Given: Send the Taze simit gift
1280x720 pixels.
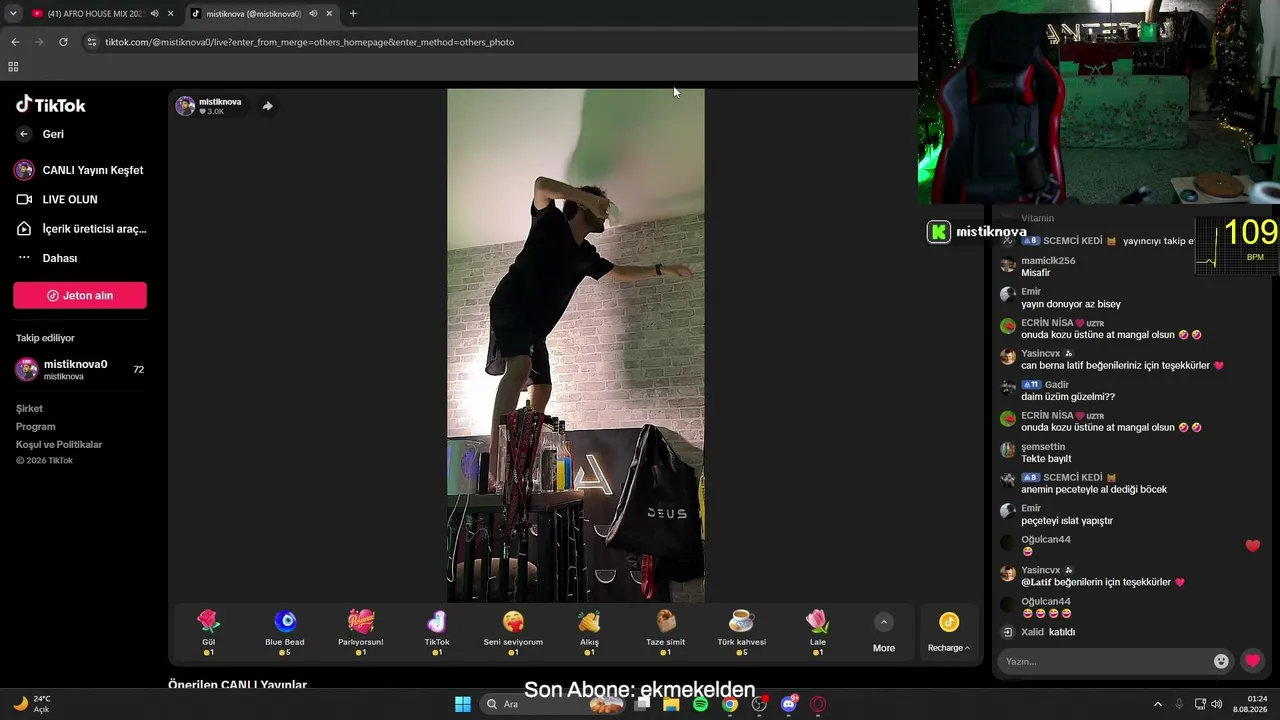Looking at the screenshot, I should [666, 633].
